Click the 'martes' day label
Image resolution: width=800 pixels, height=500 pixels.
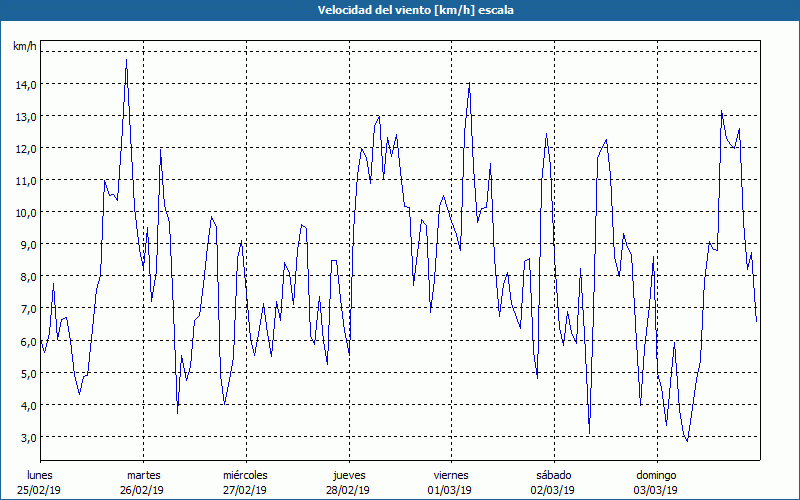[x=144, y=475]
